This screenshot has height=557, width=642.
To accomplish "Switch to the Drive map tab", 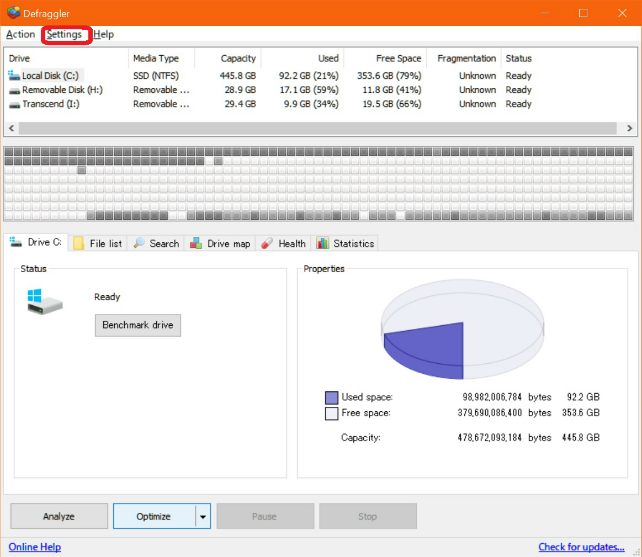I will (220, 243).
